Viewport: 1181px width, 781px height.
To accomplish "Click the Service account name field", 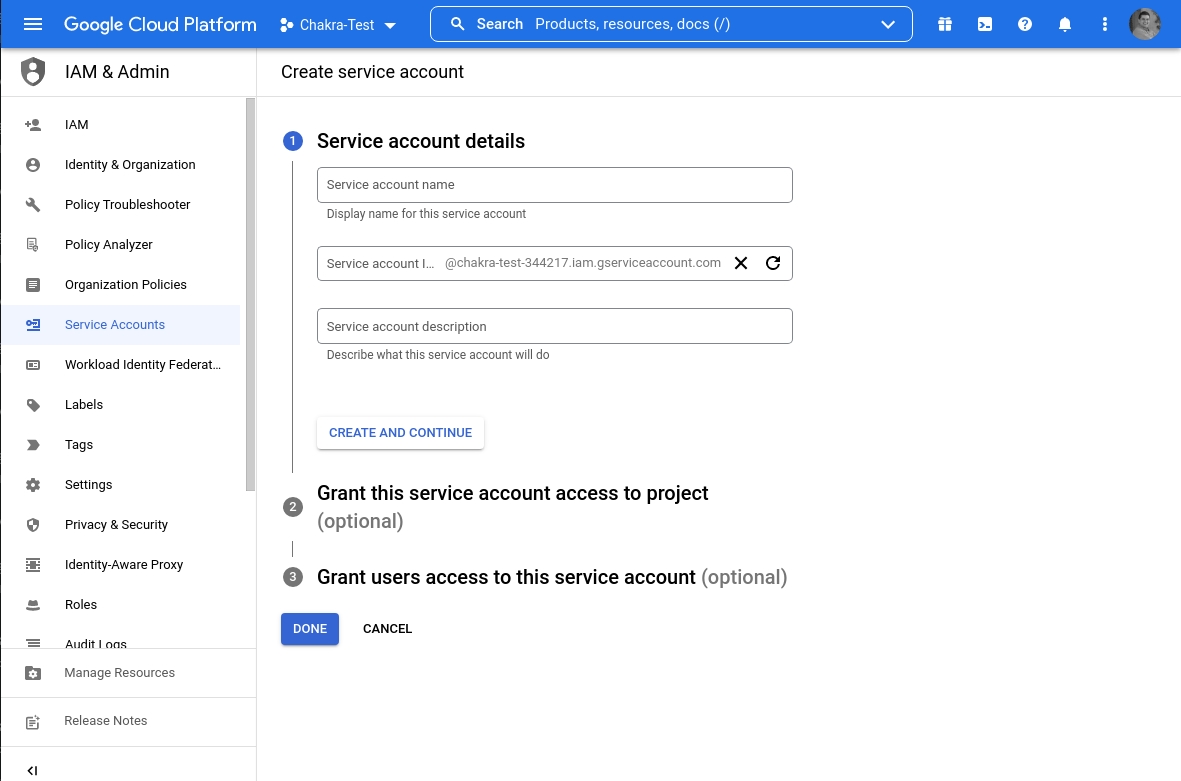I will [x=554, y=185].
